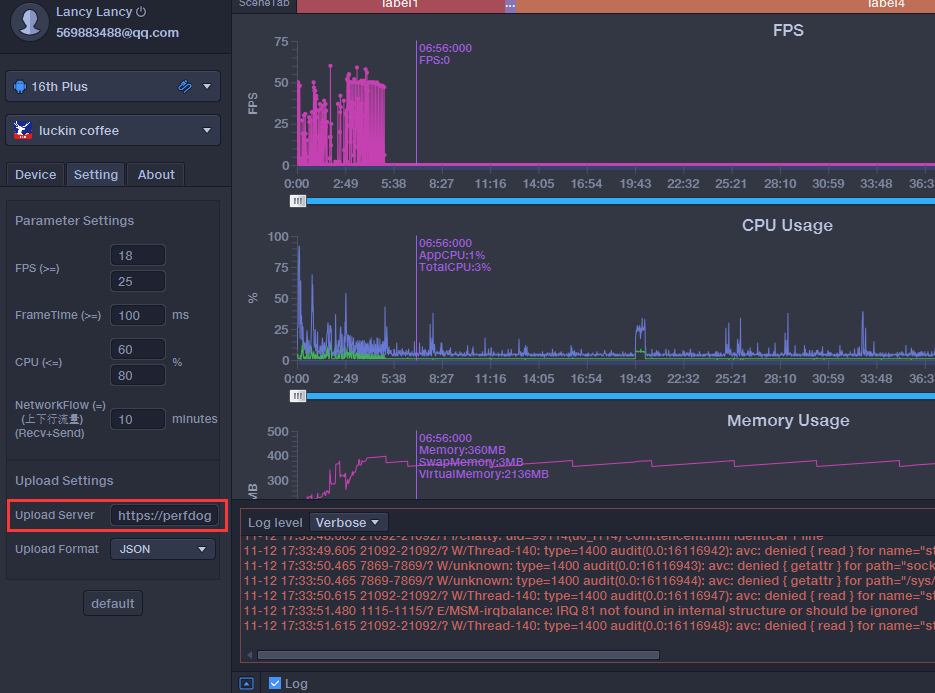The height and width of the screenshot is (693, 935).
Task: Click the log scrollbar left arrow
Action: 249,655
